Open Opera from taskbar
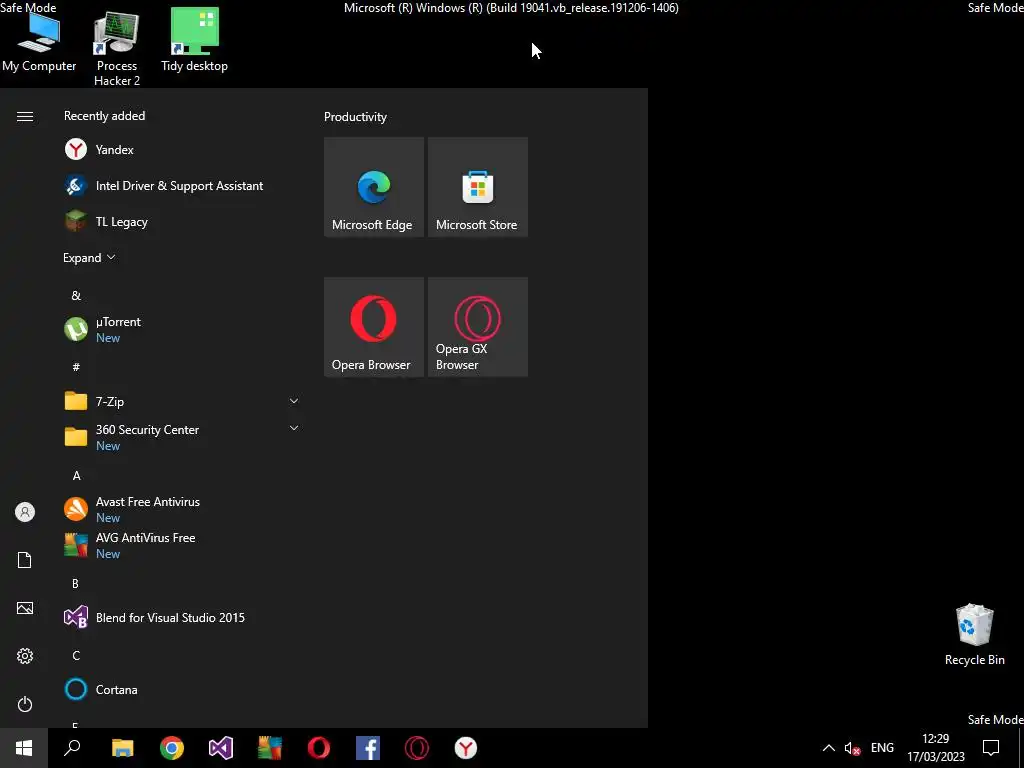The height and width of the screenshot is (768, 1024). [x=319, y=748]
